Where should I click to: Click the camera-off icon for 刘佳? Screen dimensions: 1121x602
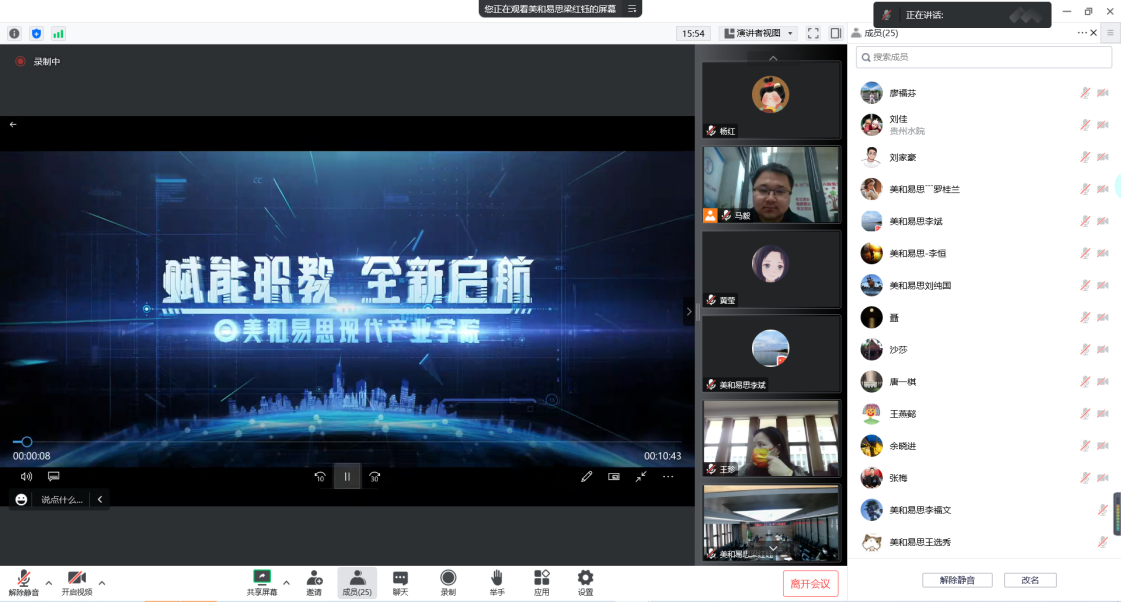[x=1103, y=125]
